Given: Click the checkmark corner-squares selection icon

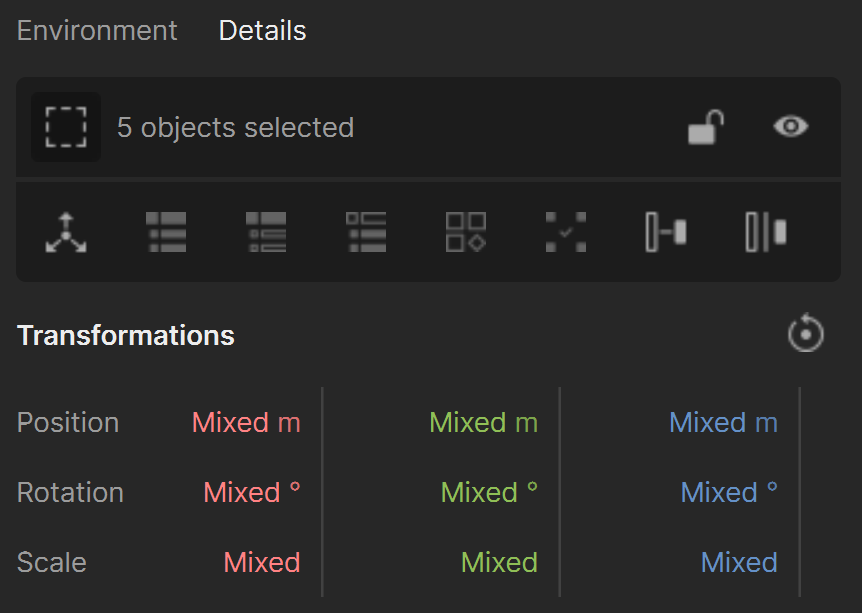Looking at the screenshot, I should point(566,232).
